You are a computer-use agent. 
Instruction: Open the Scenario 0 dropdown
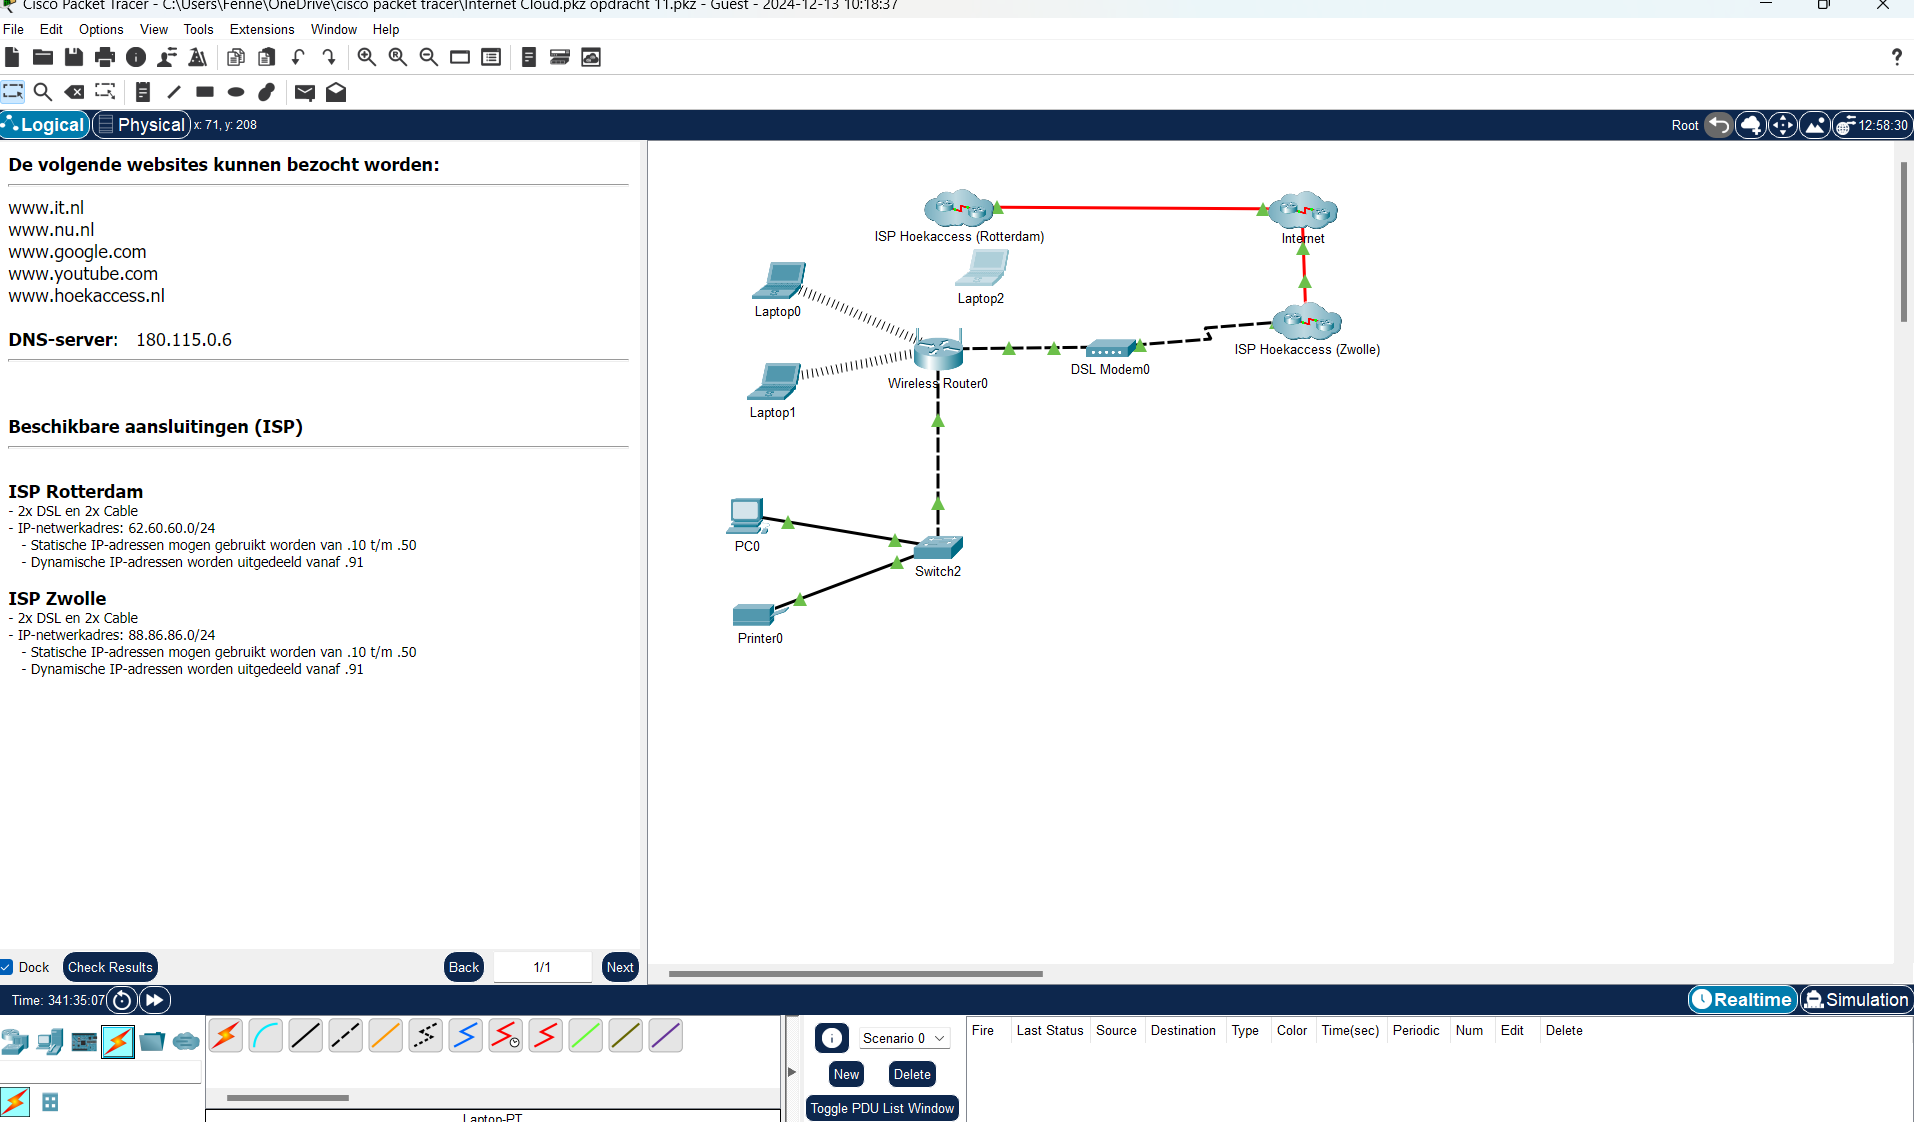903,1038
